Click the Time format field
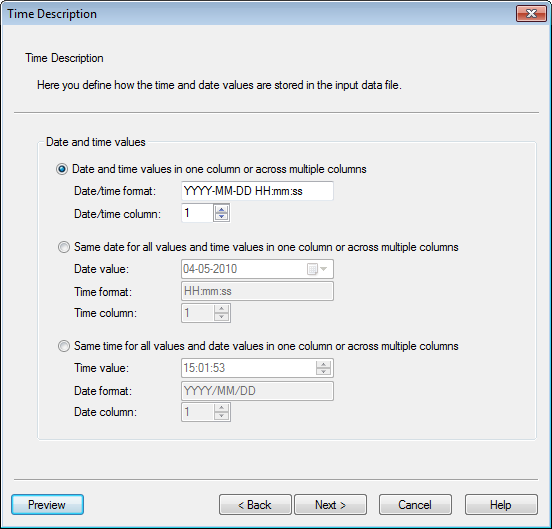This screenshot has width=552, height=529. click(257, 291)
